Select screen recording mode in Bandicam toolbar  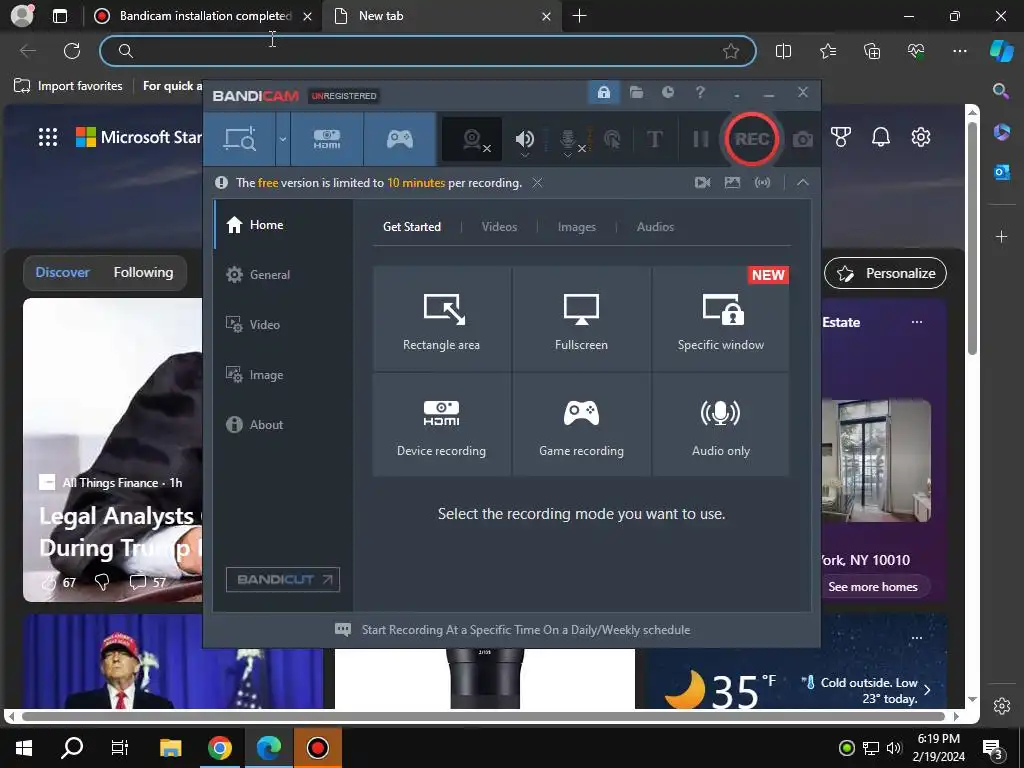(240, 139)
